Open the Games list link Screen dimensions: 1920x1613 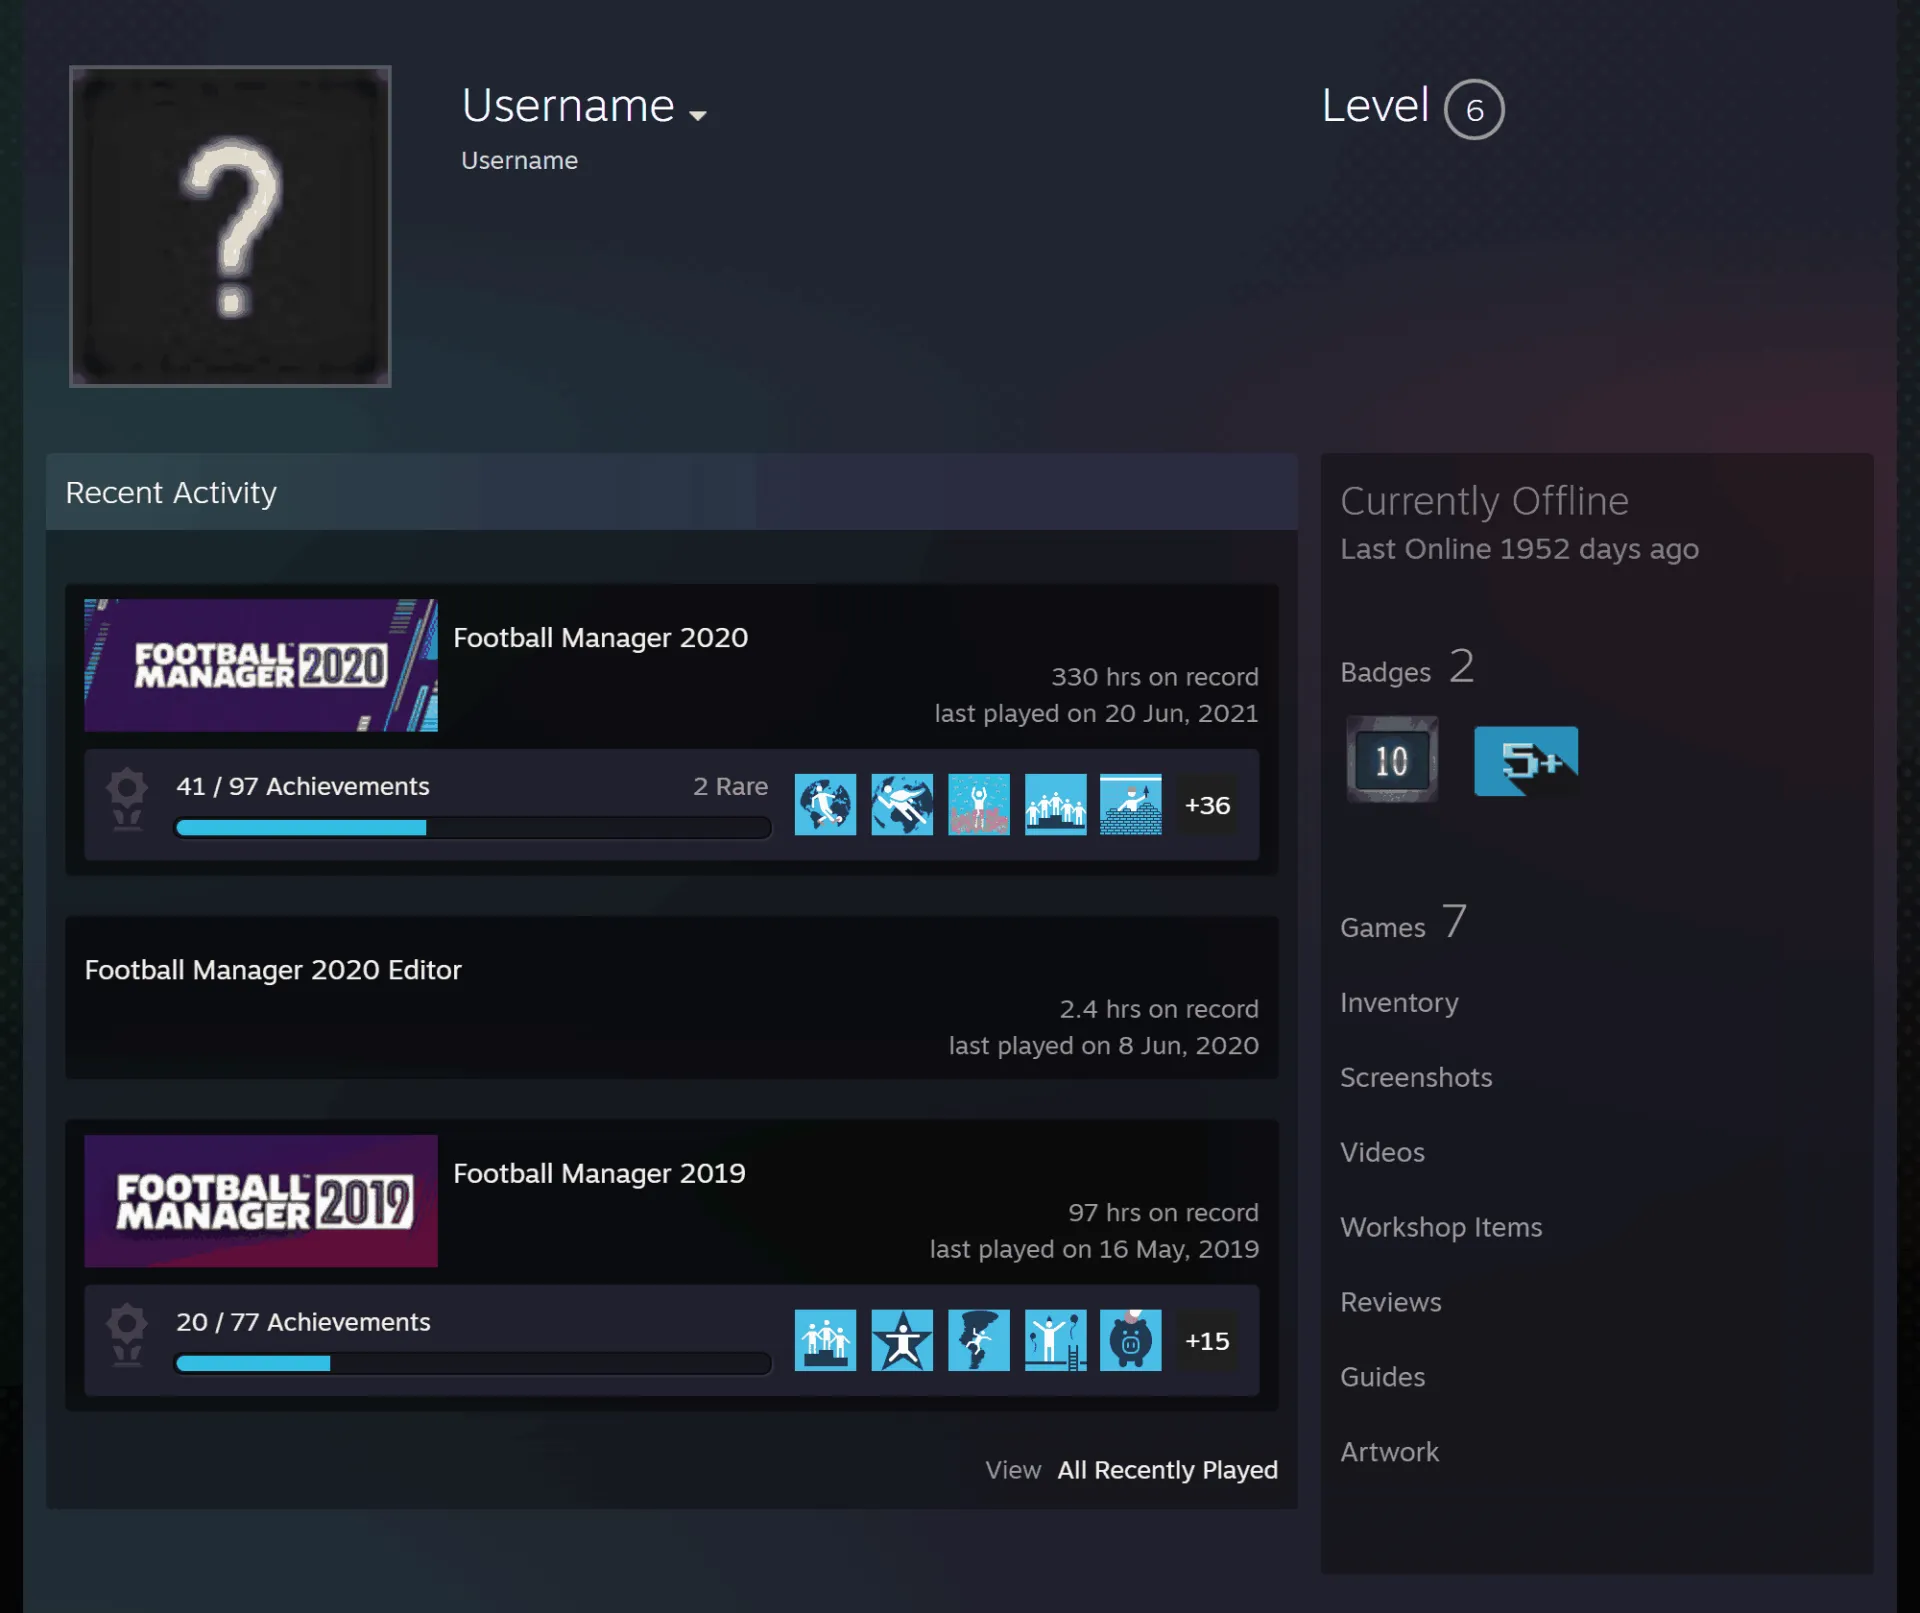pos(1404,923)
